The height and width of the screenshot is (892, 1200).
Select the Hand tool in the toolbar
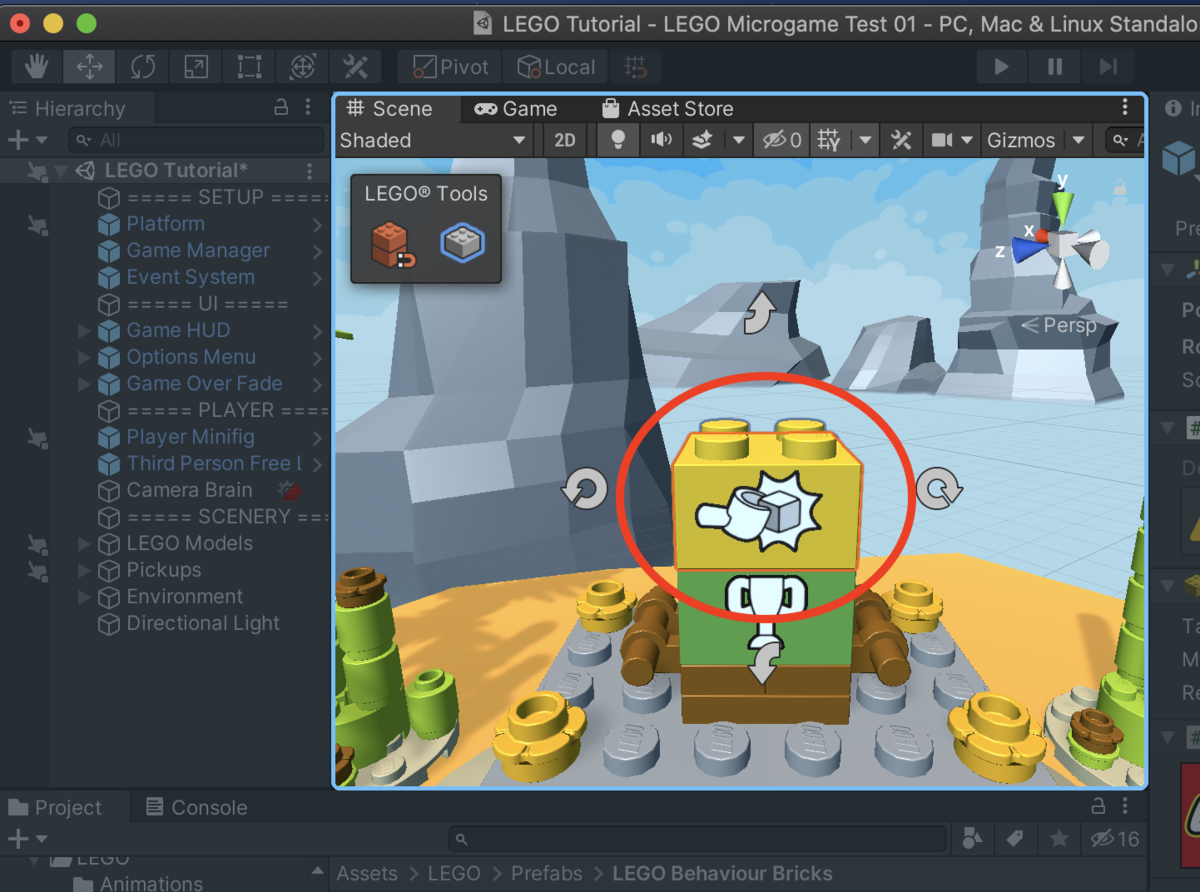[x=37, y=67]
